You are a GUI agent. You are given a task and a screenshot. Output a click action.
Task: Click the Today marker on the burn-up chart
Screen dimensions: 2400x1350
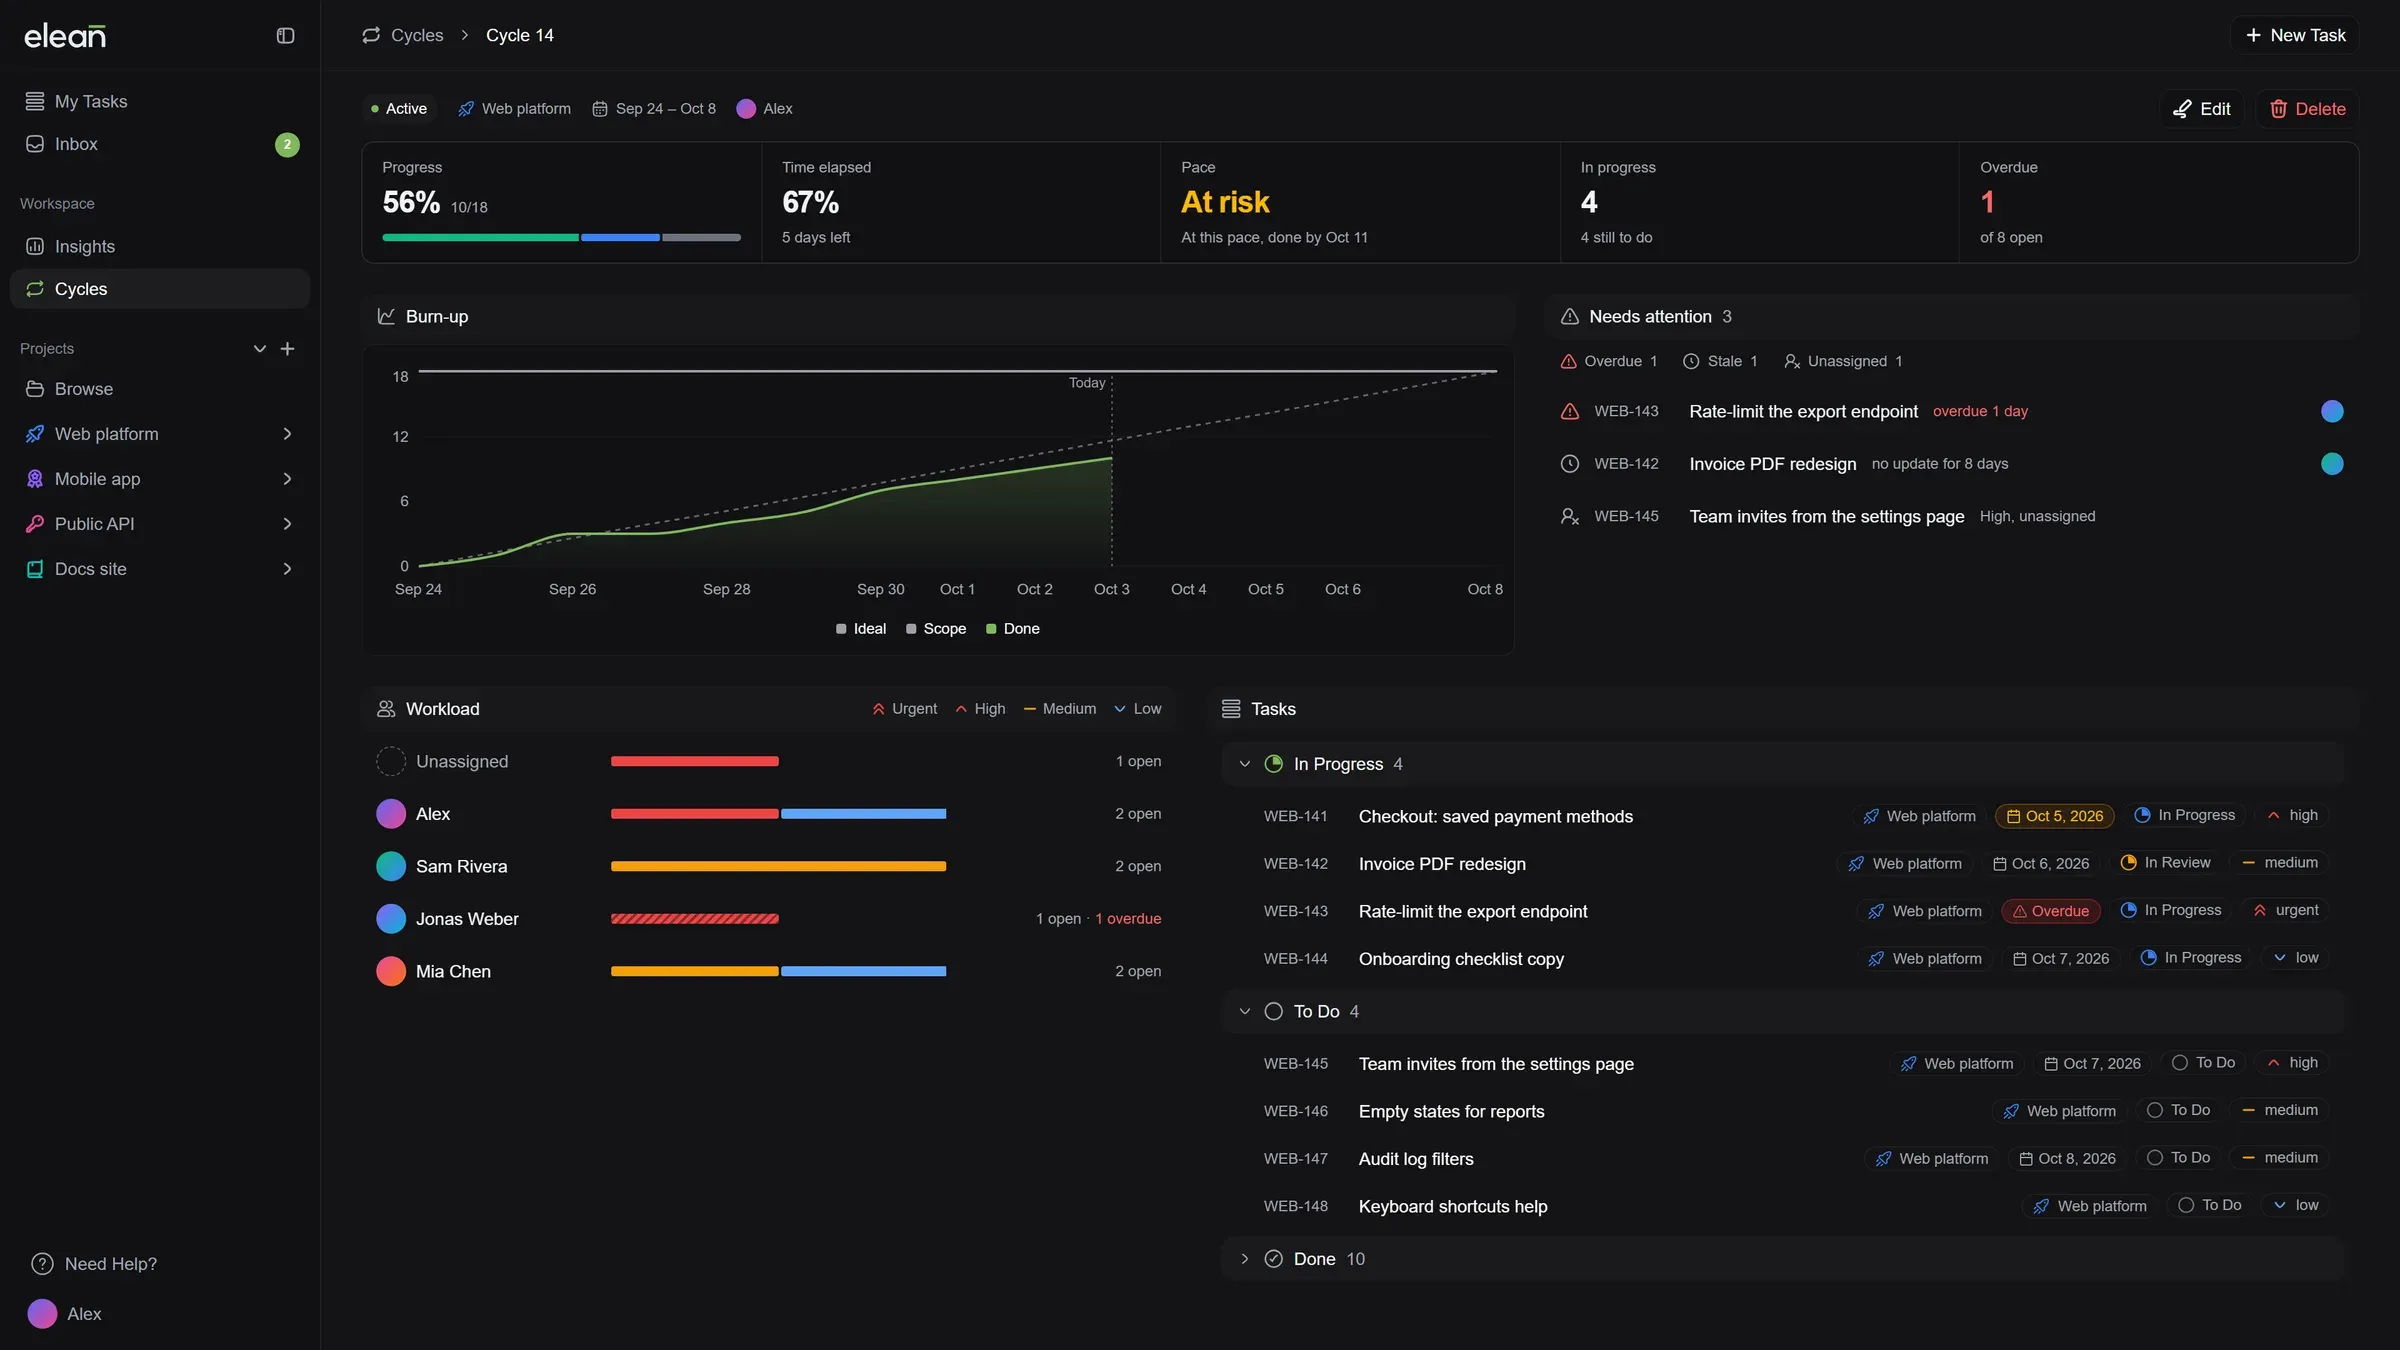(1087, 383)
